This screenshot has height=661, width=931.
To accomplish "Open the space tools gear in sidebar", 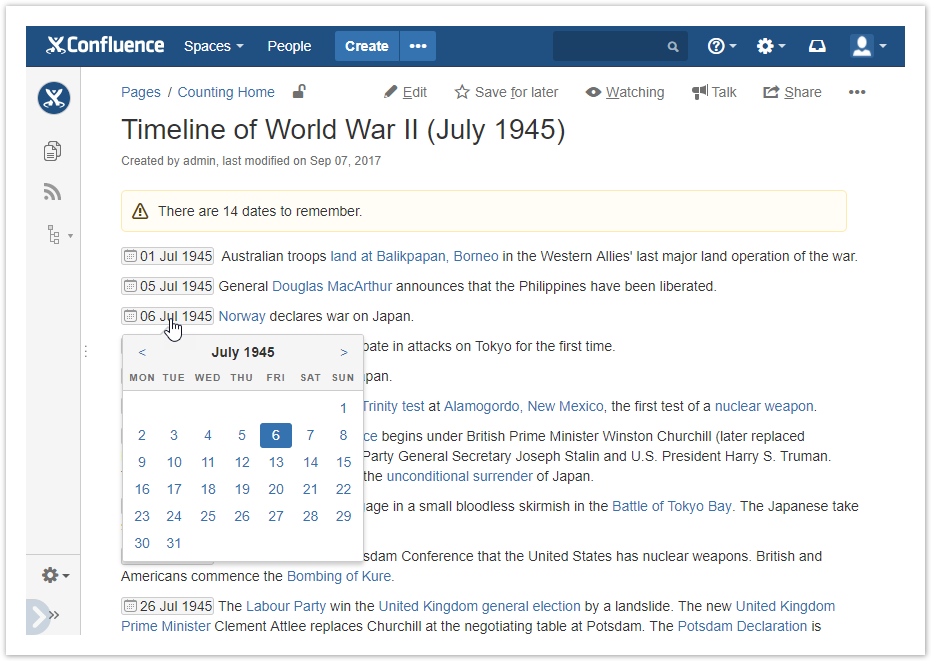I will (x=55, y=575).
